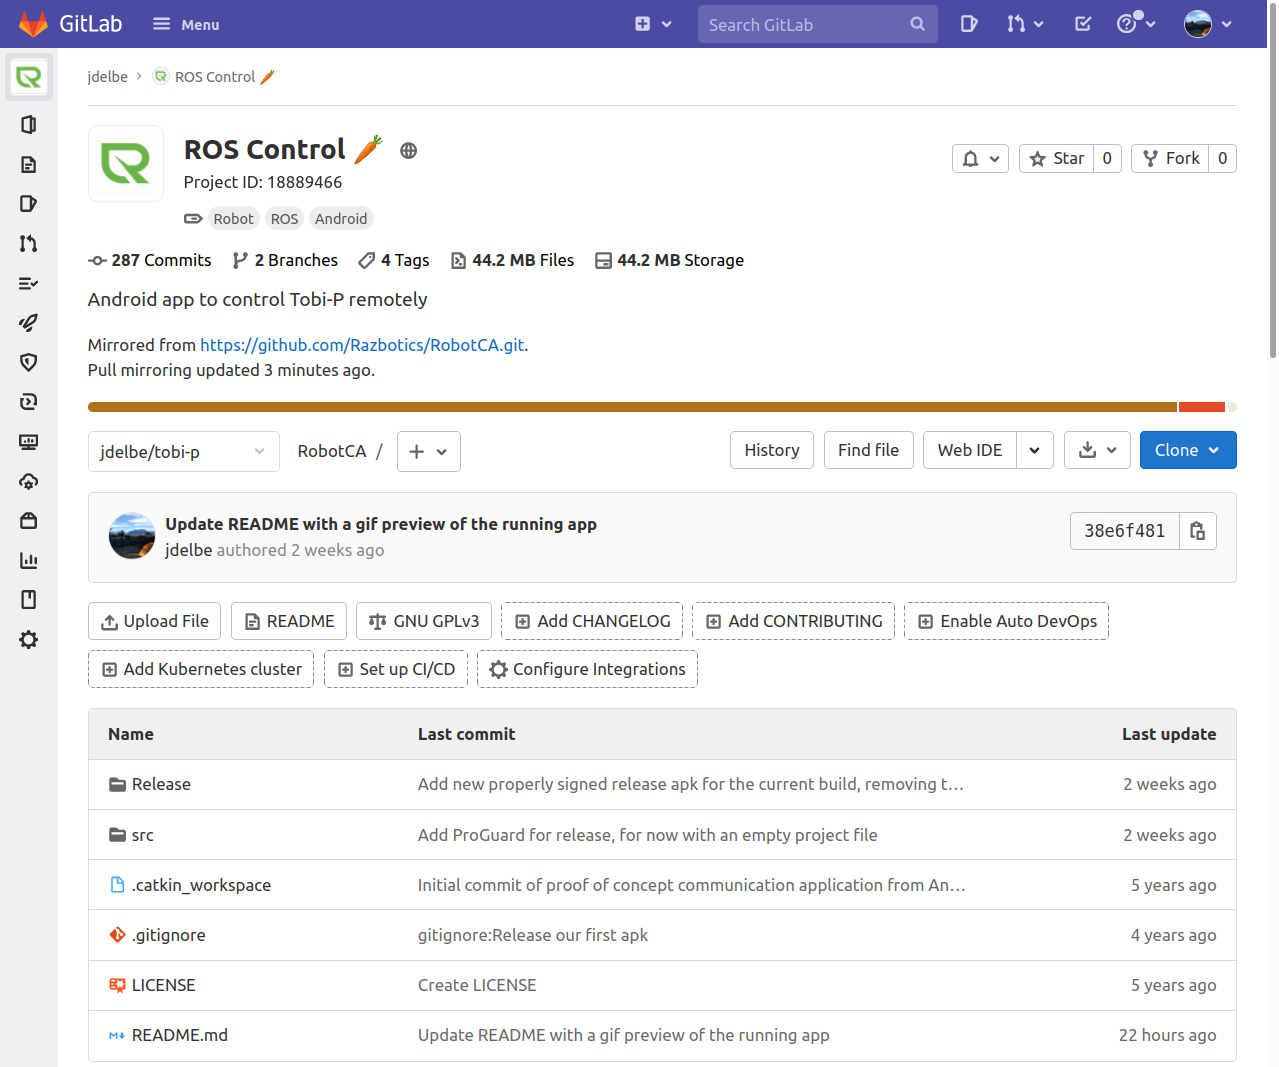The height and width of the screenshot is (1067, 1279).
Task: Click the History button
Action: click(x=772, y=450)
